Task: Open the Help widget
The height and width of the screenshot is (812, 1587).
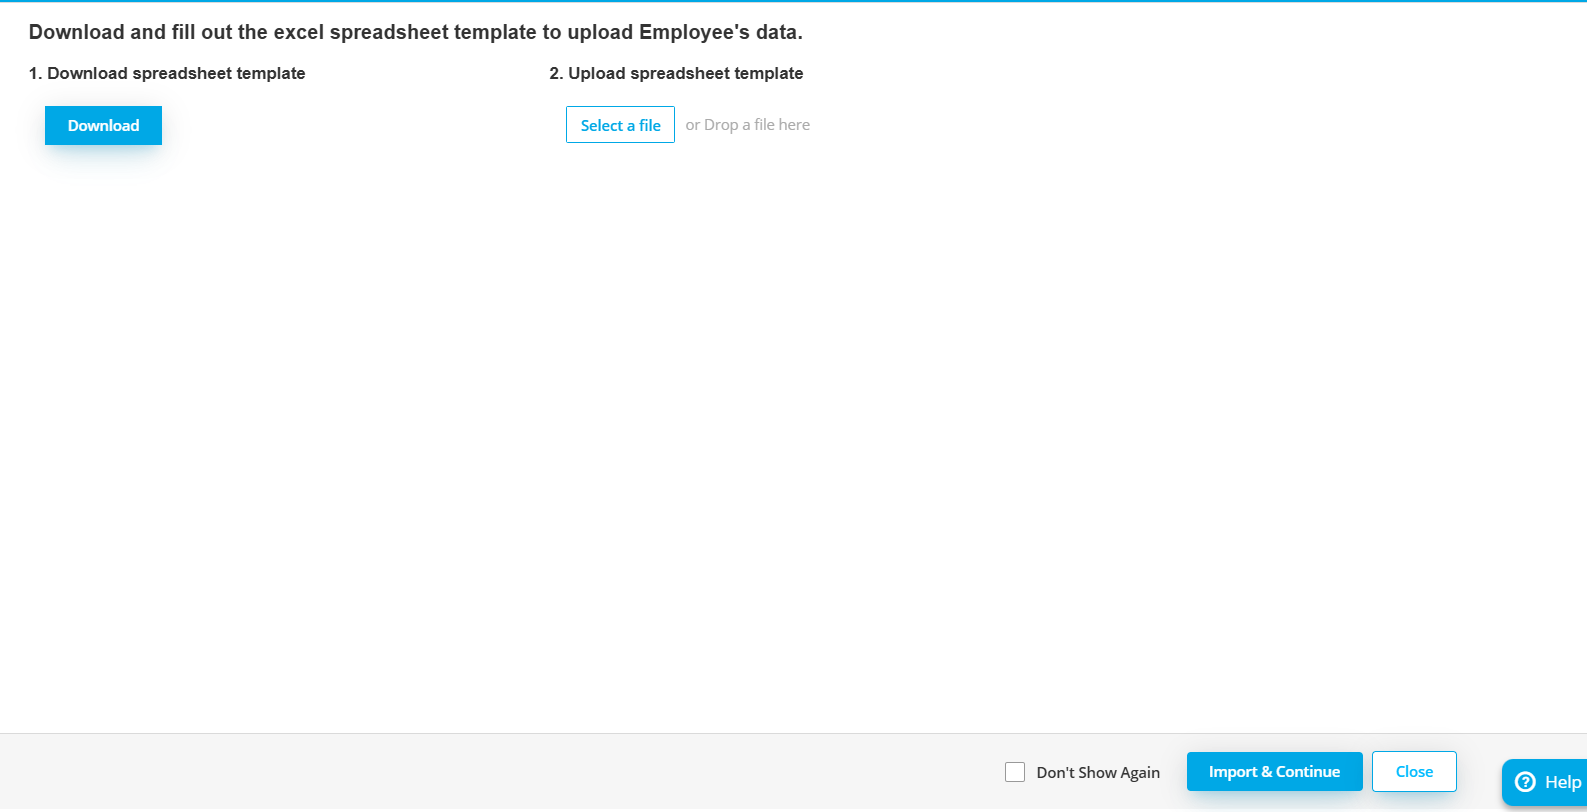Action: [x=1546, y=782]
